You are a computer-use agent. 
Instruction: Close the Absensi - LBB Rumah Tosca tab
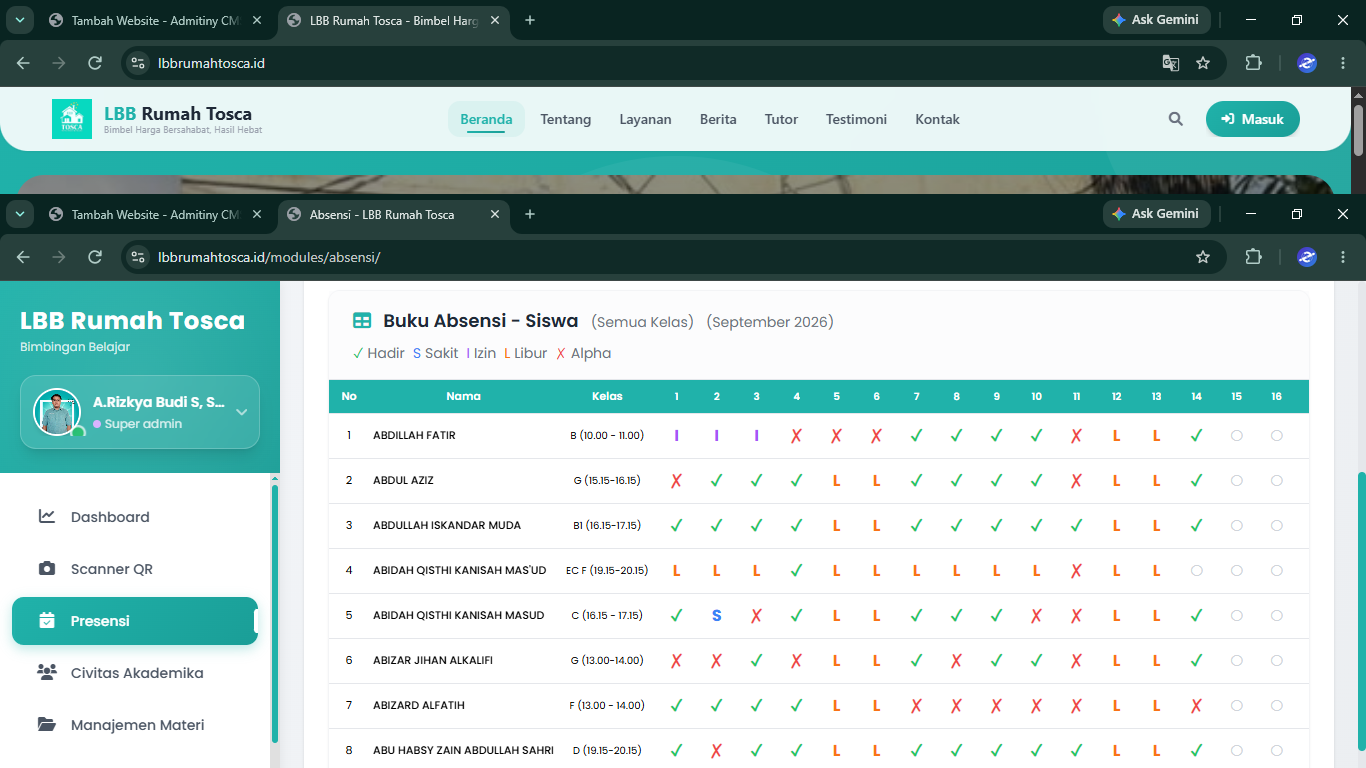(x=494, y=214)
